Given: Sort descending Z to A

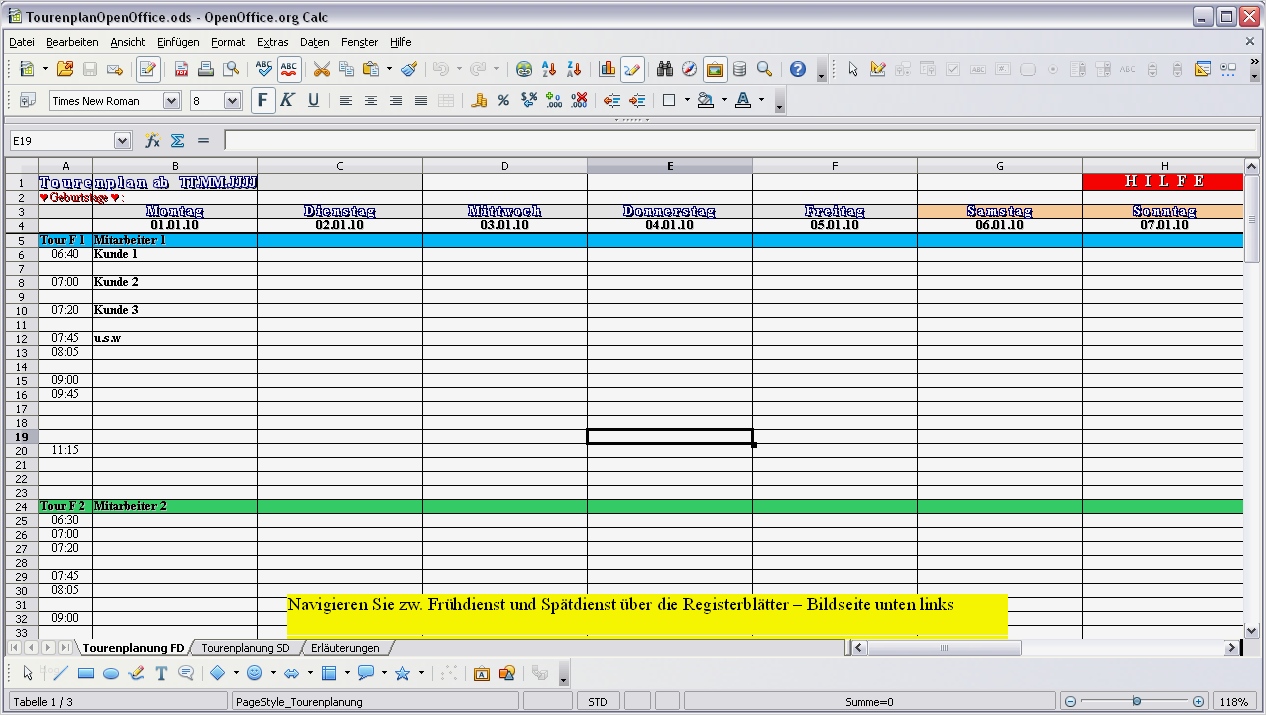Looking at the screenshot, I should click(573, 69).
